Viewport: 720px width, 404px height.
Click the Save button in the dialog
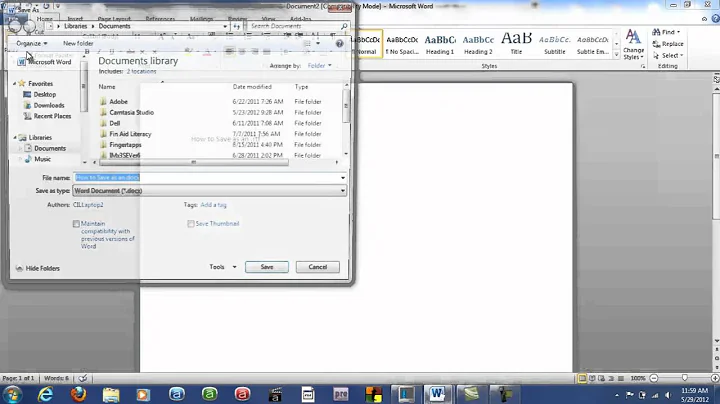coord(266,267)
